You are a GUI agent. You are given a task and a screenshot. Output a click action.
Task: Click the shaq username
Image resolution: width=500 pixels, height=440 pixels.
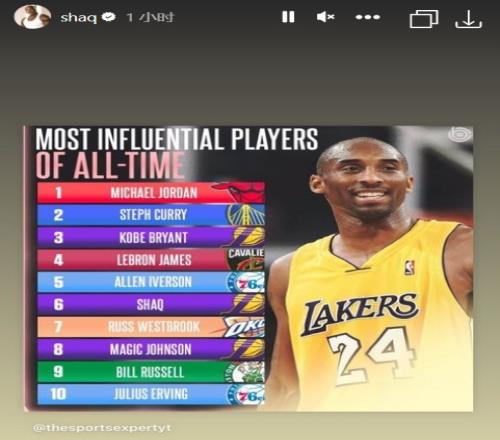coord(79,17)
